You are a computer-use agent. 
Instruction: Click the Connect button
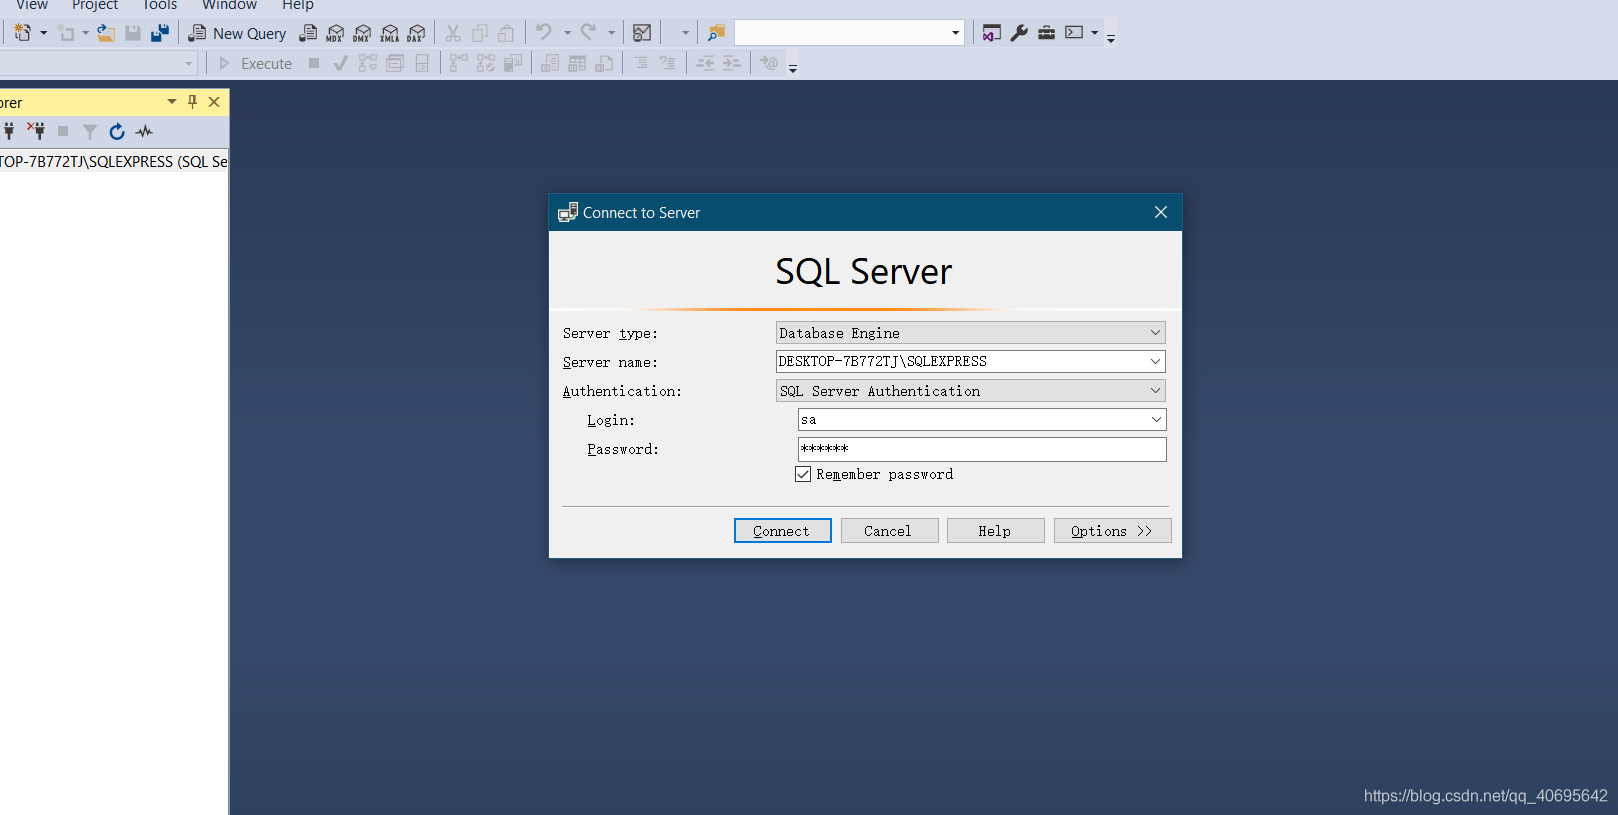(782, 531)
